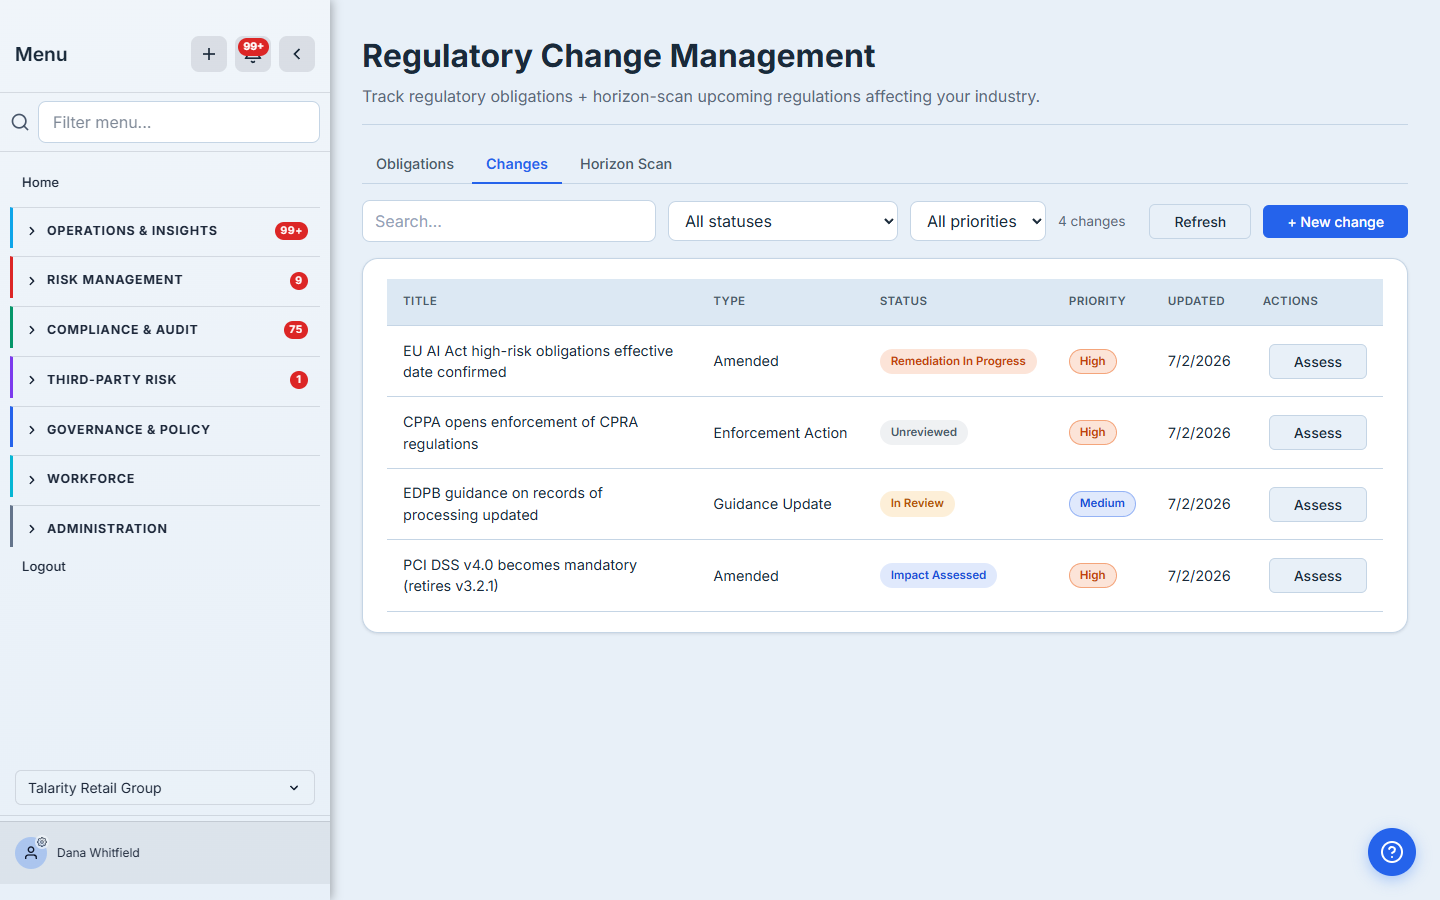Assess the CPPA enforcement change

pyautogui.click(x=1318, y=433)
